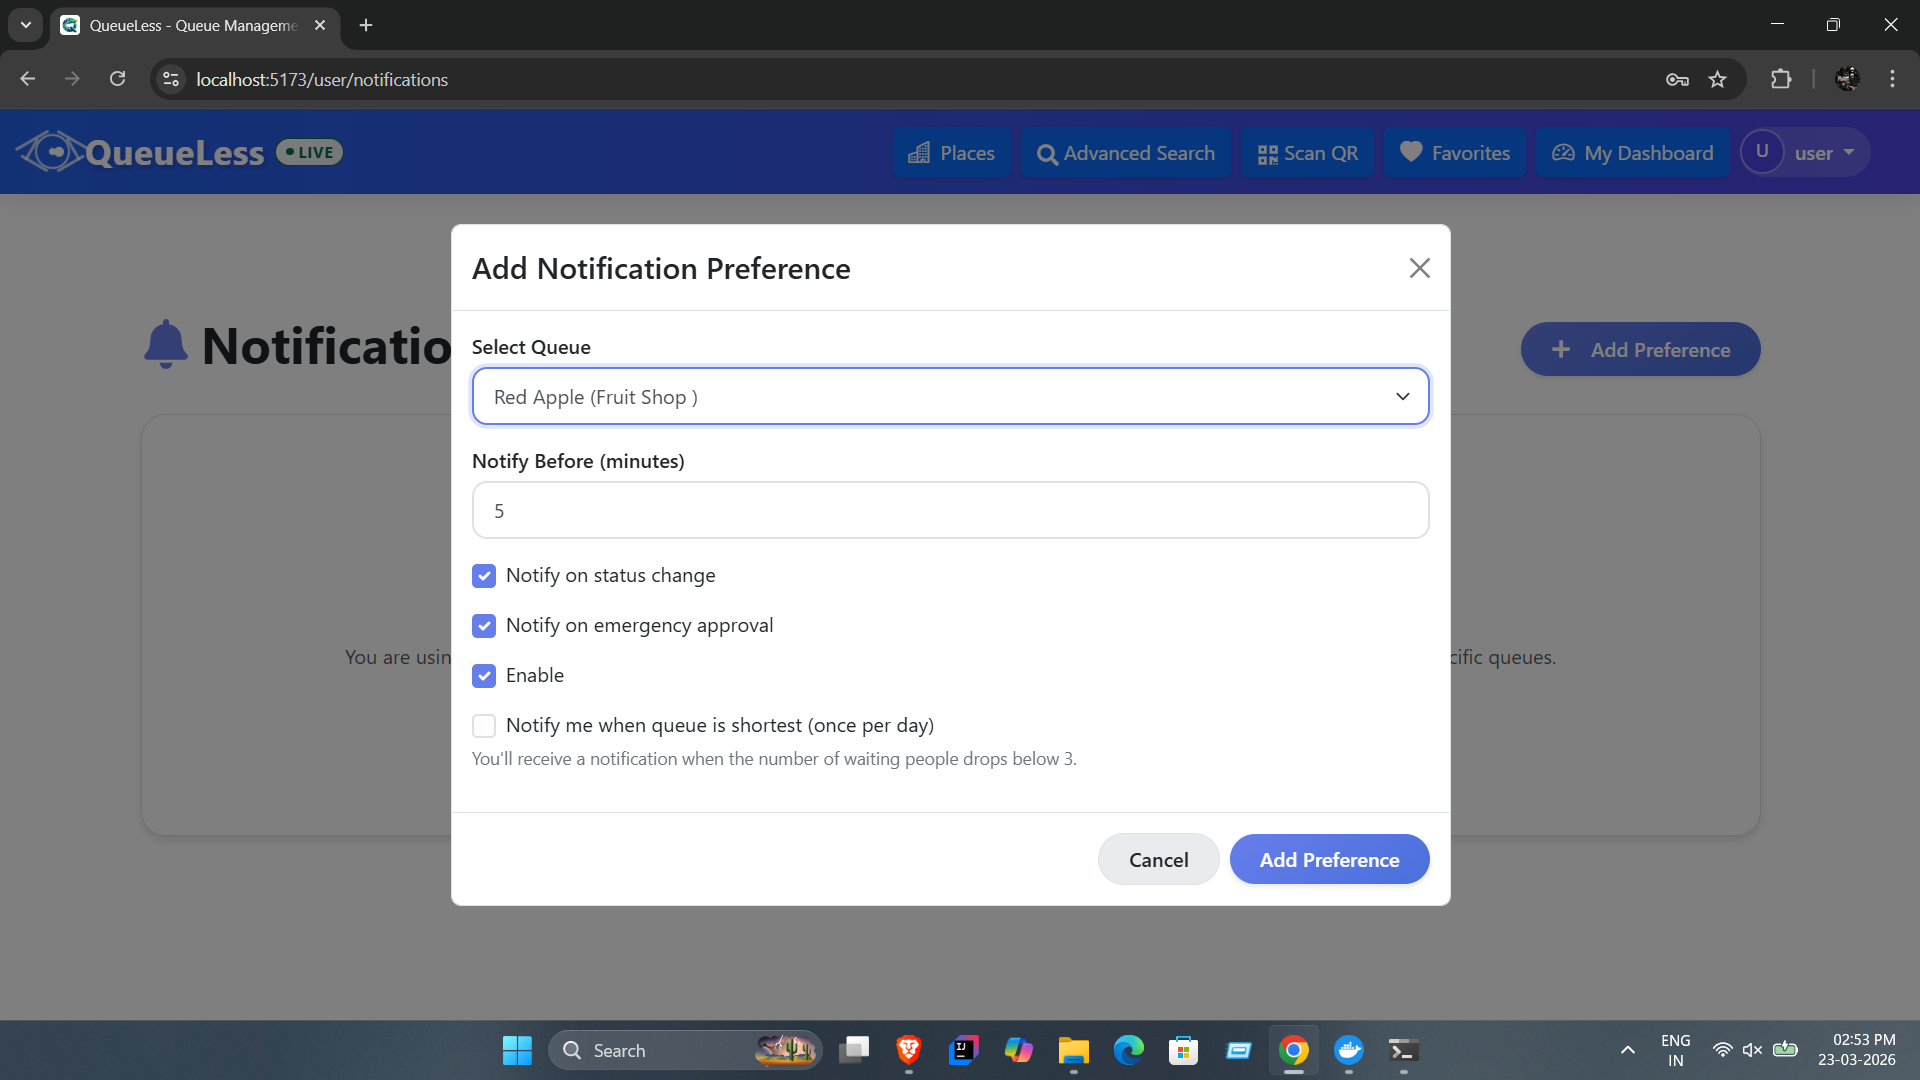This screenshot has width=1920, height=1080.
Task: Open Copilot from the taskbar
Action: (1019, 1050)
